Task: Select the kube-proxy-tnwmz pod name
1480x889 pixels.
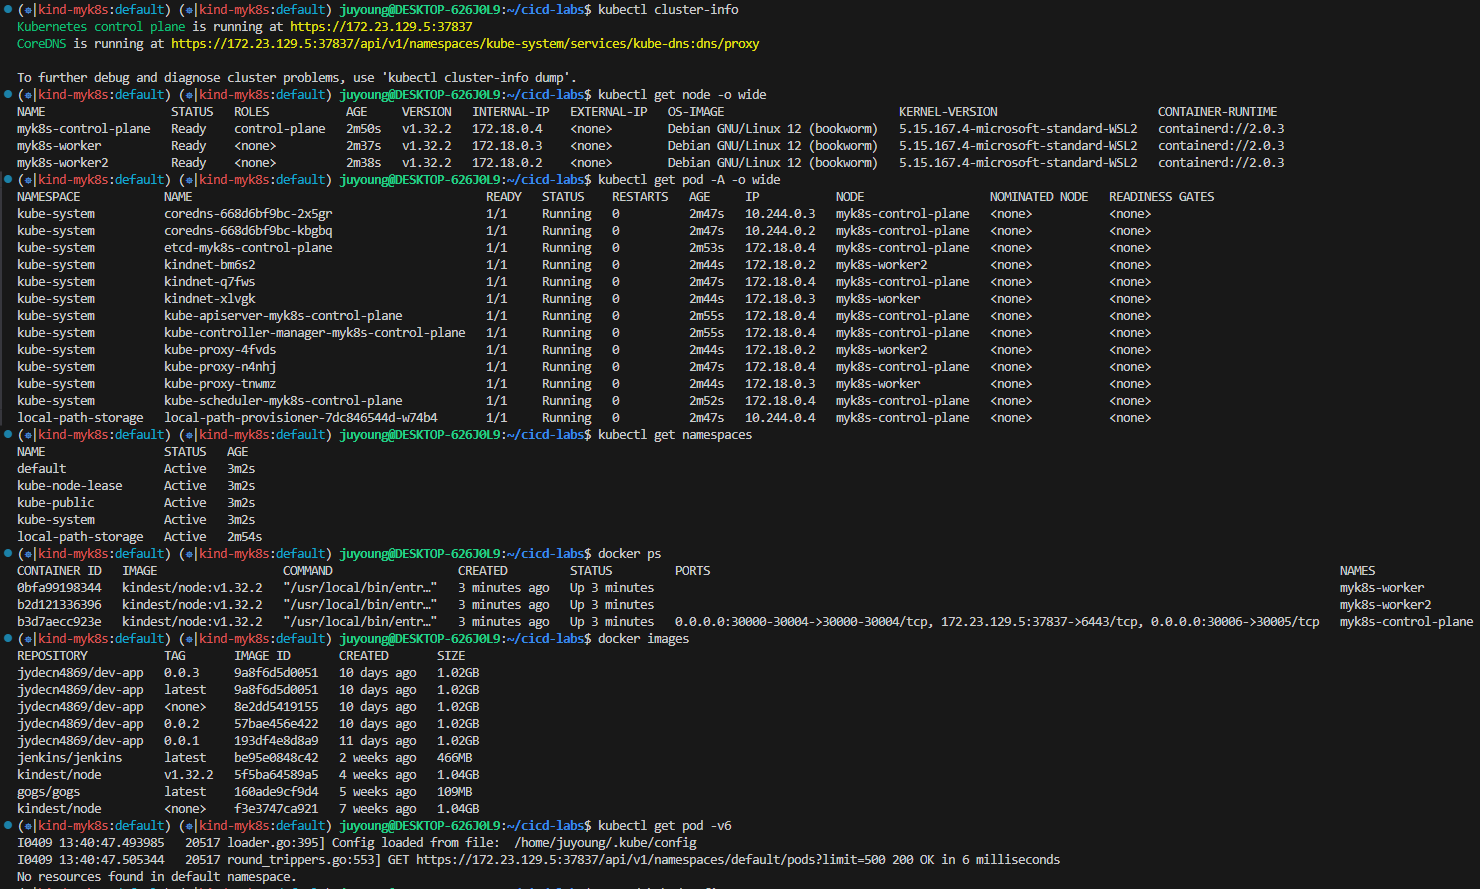Action: (220, 384)
